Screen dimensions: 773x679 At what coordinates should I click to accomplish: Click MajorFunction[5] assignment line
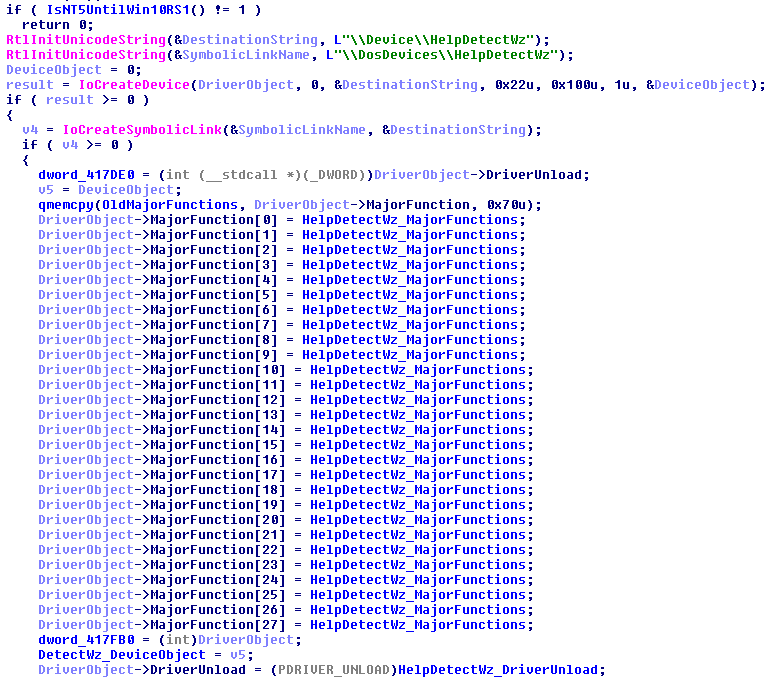tap(282, 294)
